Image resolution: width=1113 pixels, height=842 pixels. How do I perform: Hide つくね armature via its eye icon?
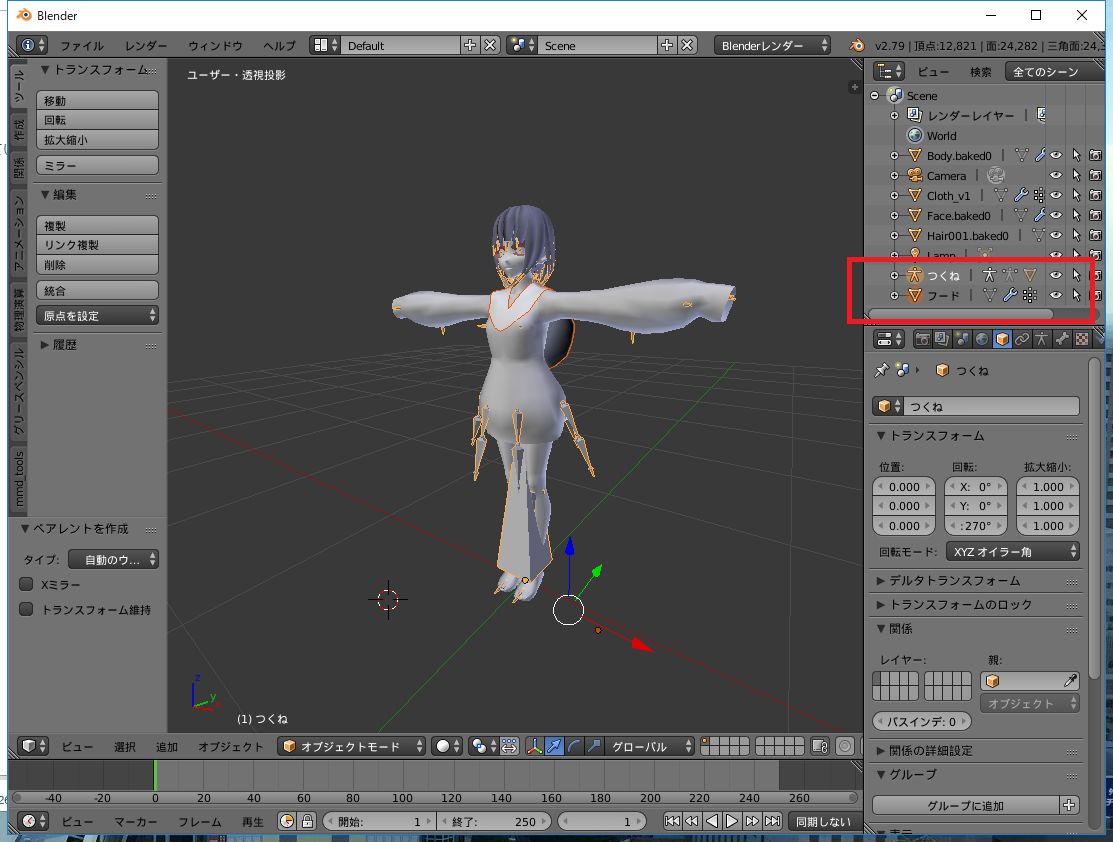point(1056,275)
